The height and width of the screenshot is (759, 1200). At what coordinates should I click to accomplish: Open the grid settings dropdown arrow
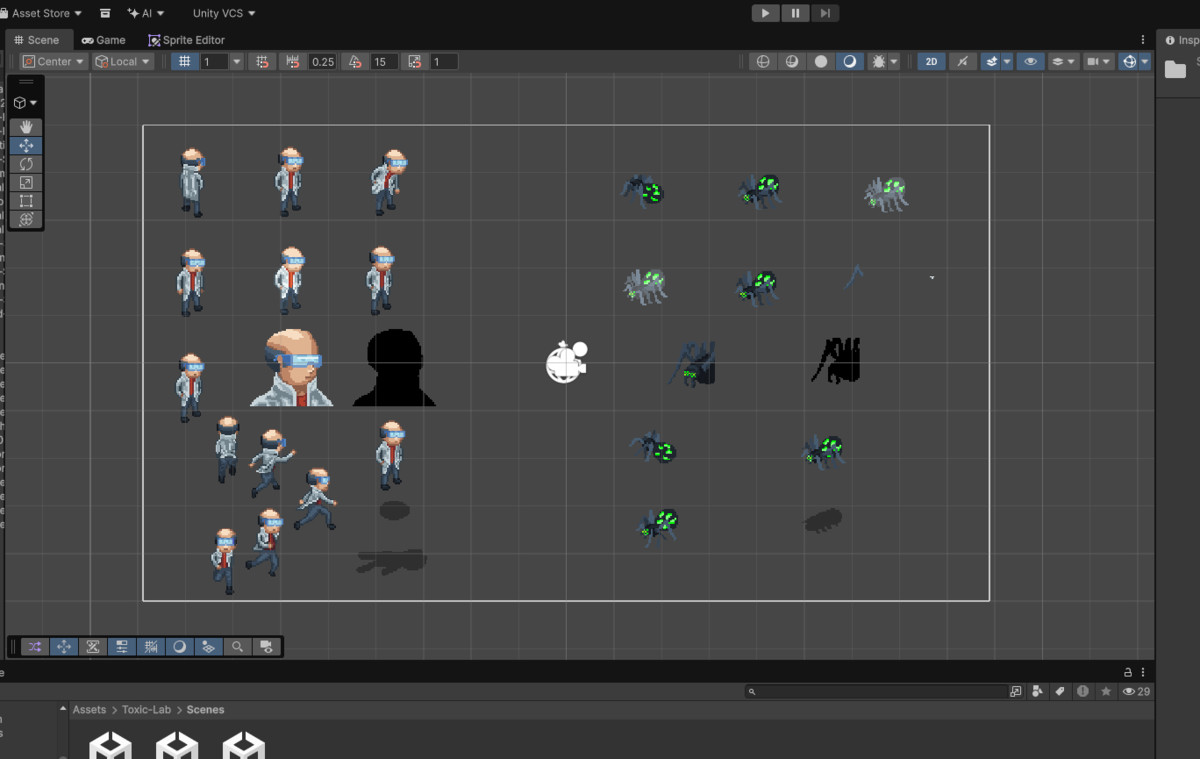237,62
